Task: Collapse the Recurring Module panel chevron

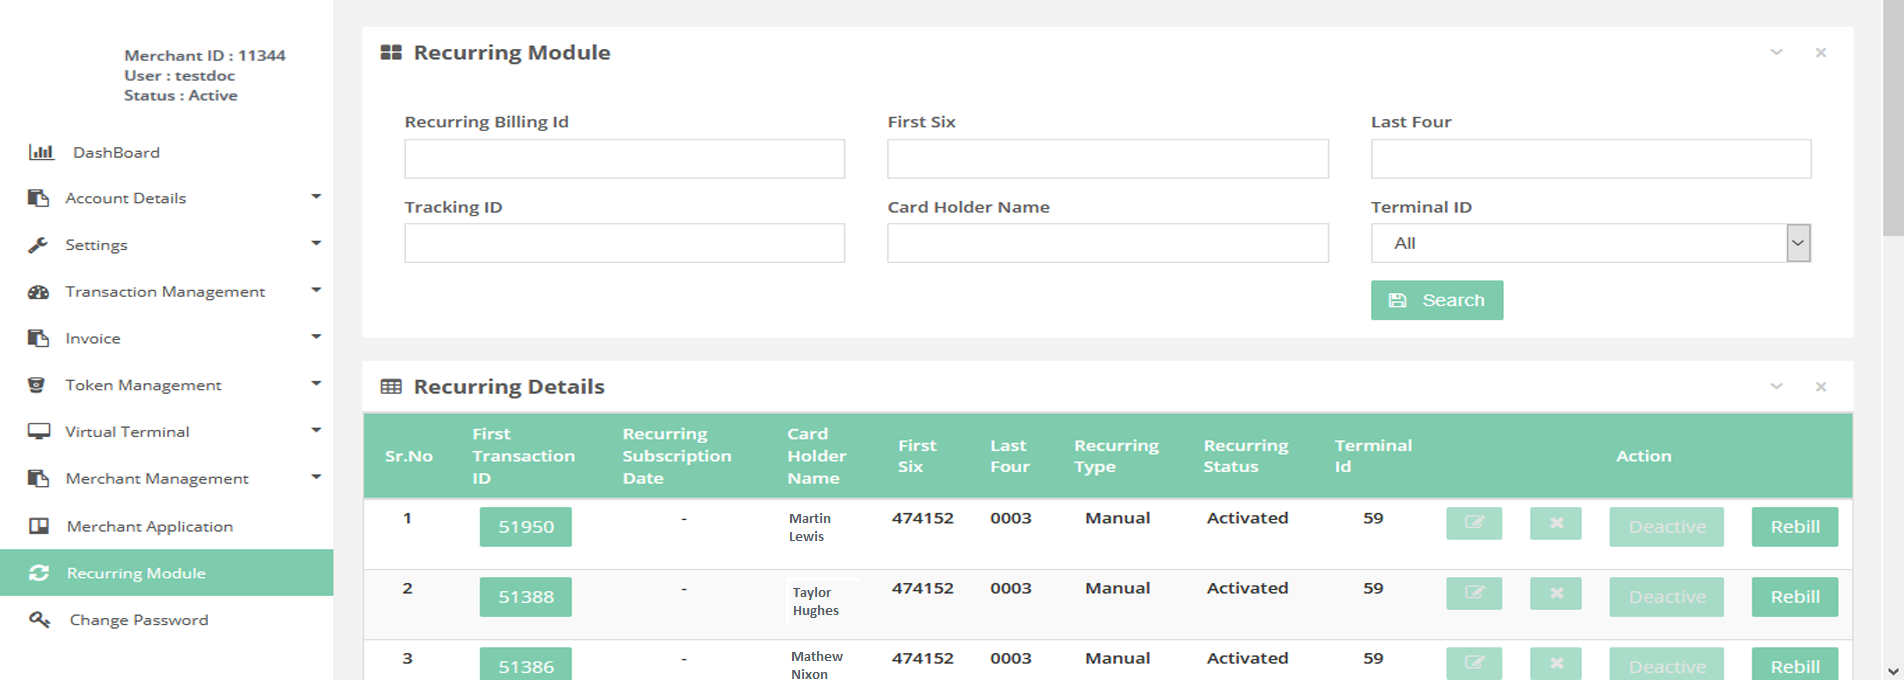Action: (1776, 53)
